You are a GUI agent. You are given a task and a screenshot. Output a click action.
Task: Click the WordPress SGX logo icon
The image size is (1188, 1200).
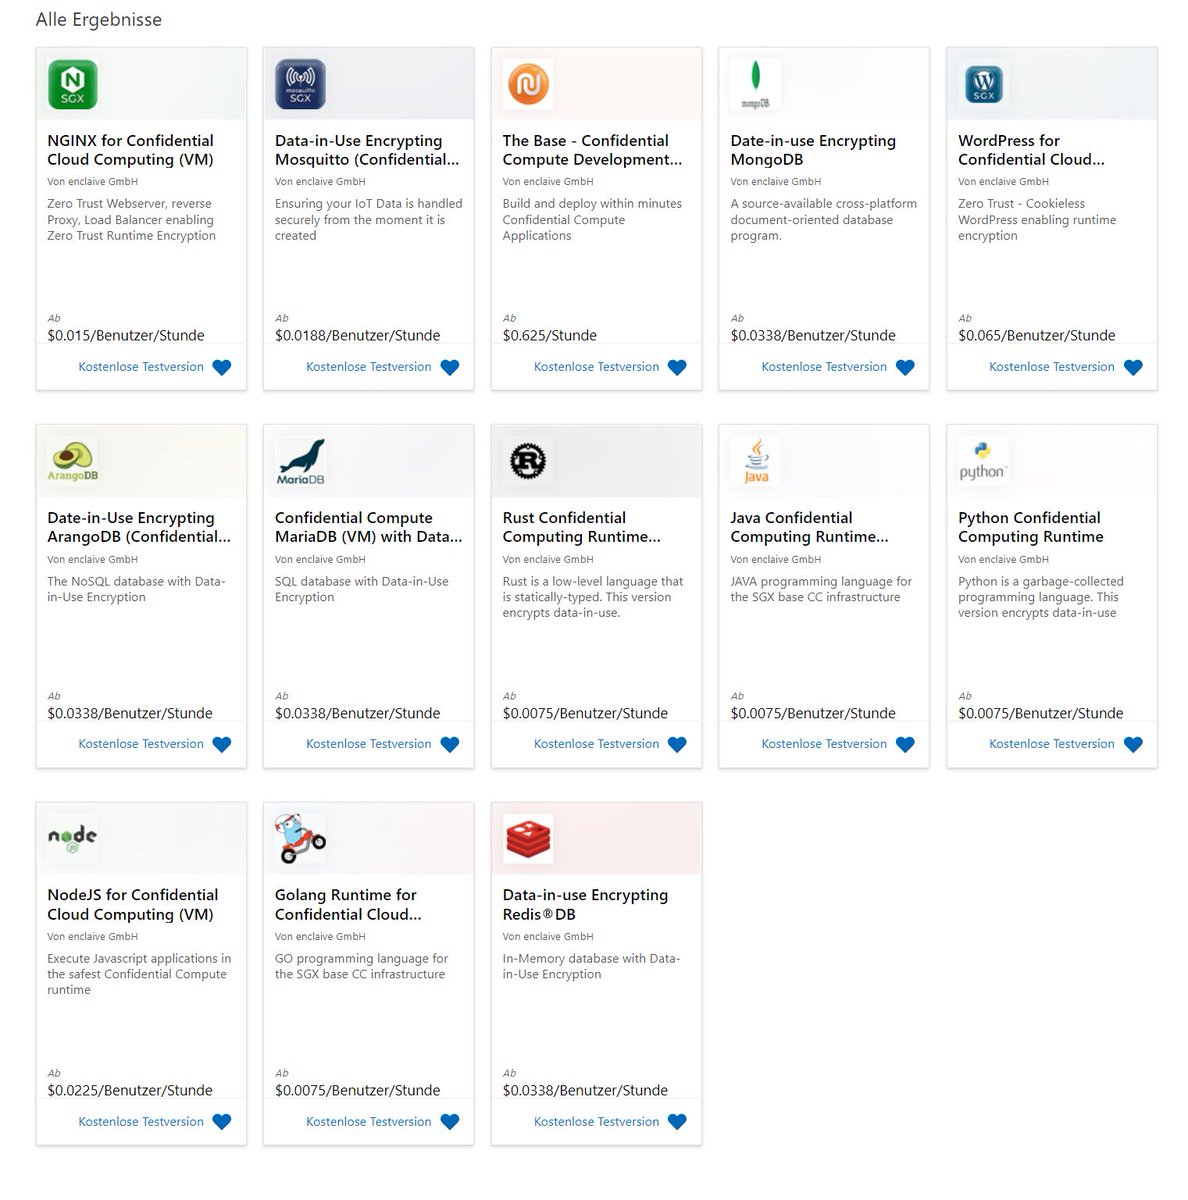tap(984, 84)
